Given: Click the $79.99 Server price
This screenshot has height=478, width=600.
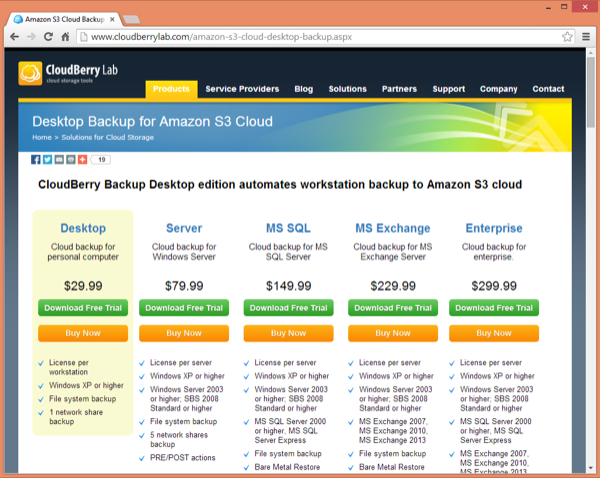Looking at the screenshot, I should click(184, 286).
